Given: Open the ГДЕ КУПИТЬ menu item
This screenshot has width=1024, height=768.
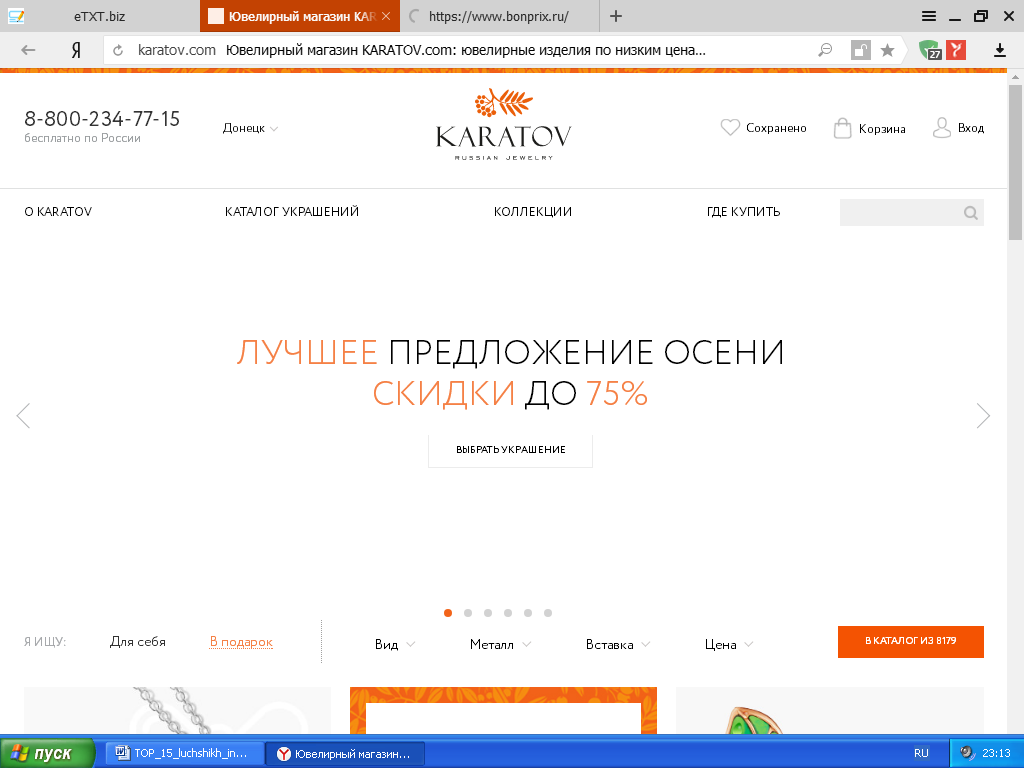Looking at the screenshot, I should 743,212.
